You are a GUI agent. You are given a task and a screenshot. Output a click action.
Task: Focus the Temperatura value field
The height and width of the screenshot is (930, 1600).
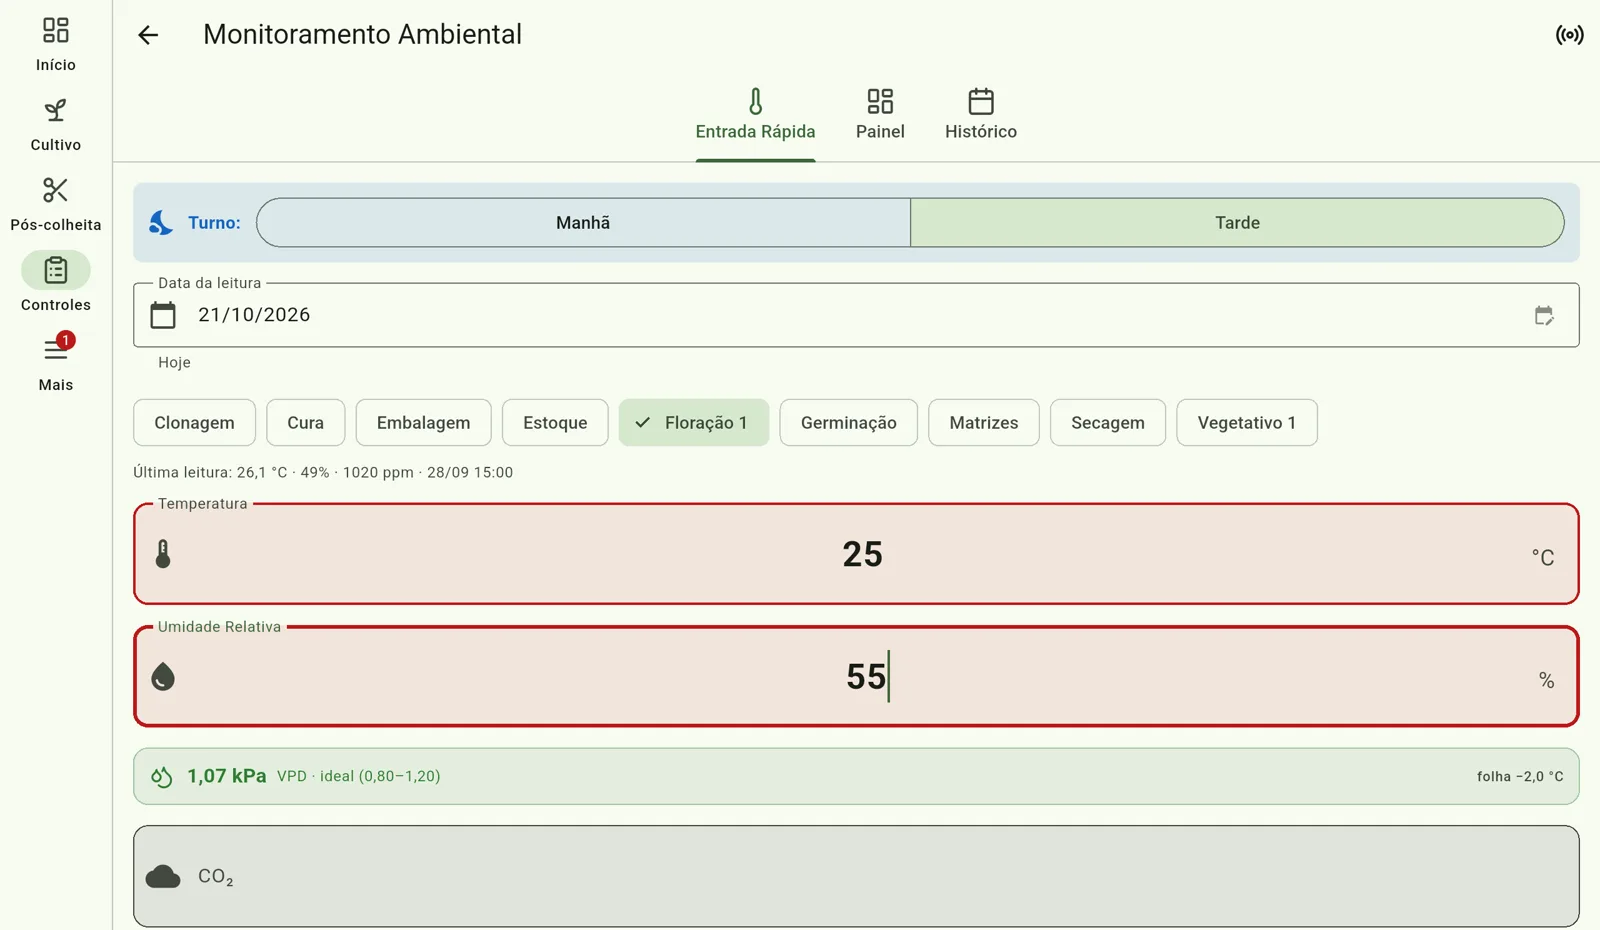coord(856,554)
